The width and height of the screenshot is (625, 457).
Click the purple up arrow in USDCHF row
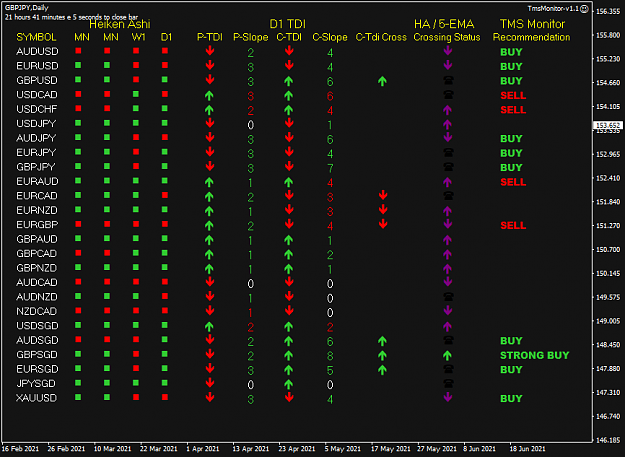(447, 110)
